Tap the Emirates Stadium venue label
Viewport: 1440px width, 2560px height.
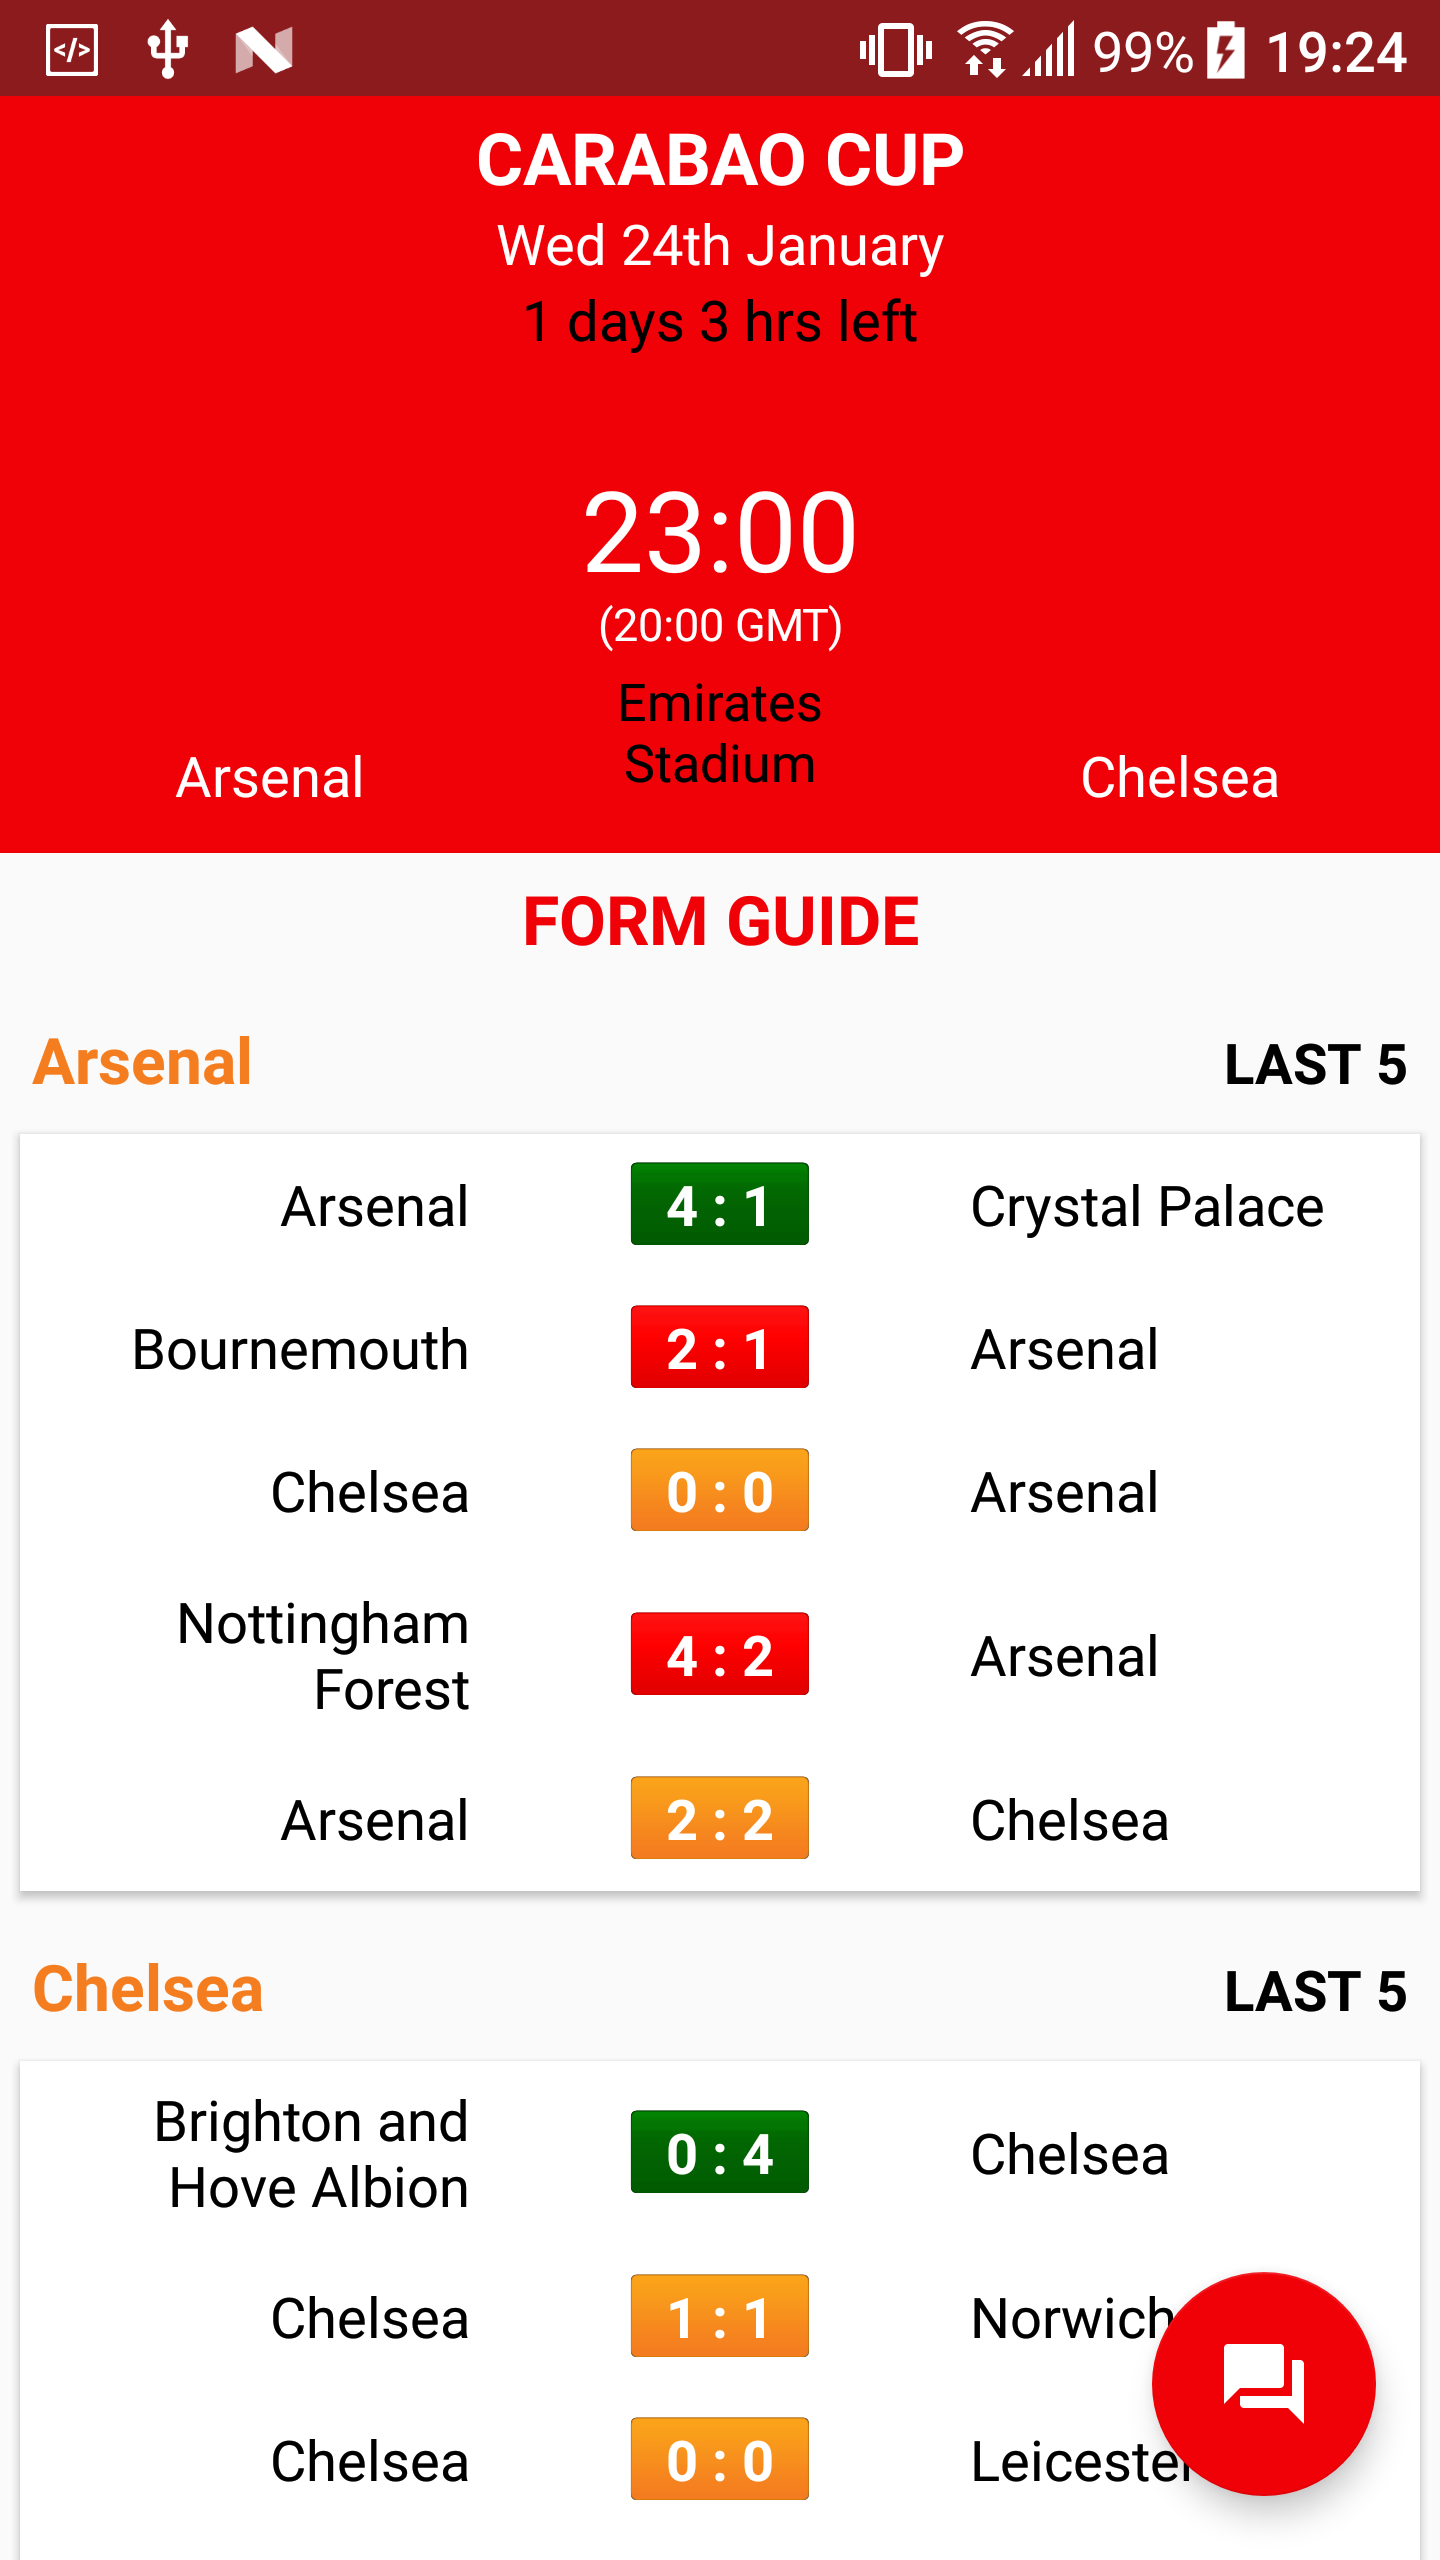pyautogui.click(x=719, y=734)
